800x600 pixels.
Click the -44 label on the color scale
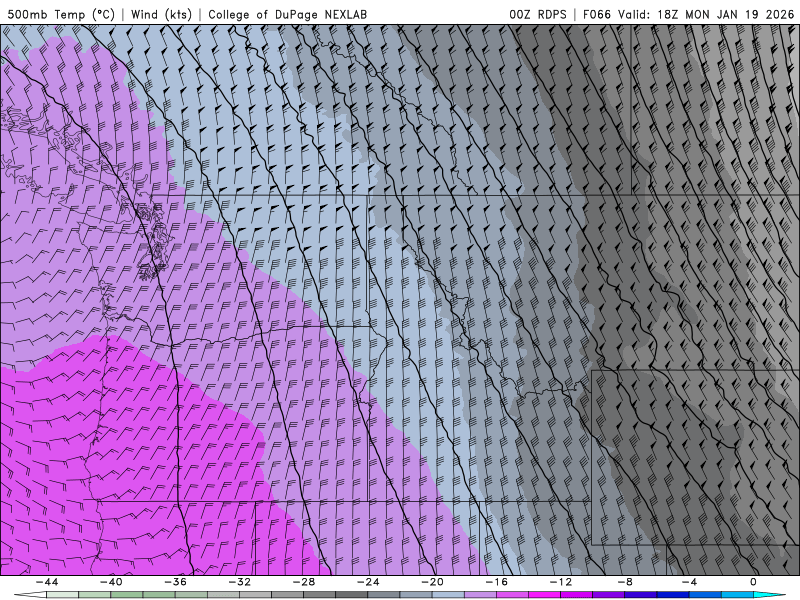coord(47,582)
